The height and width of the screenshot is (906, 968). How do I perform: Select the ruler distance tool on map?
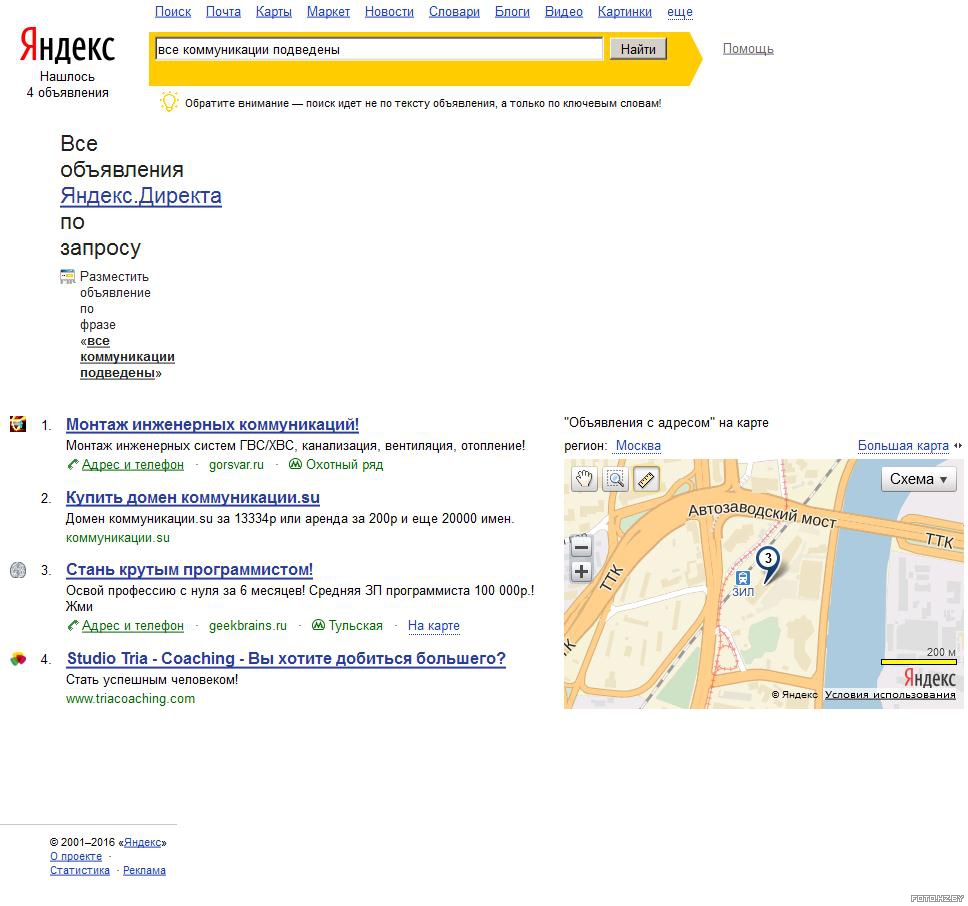click(x=646, y=480)
